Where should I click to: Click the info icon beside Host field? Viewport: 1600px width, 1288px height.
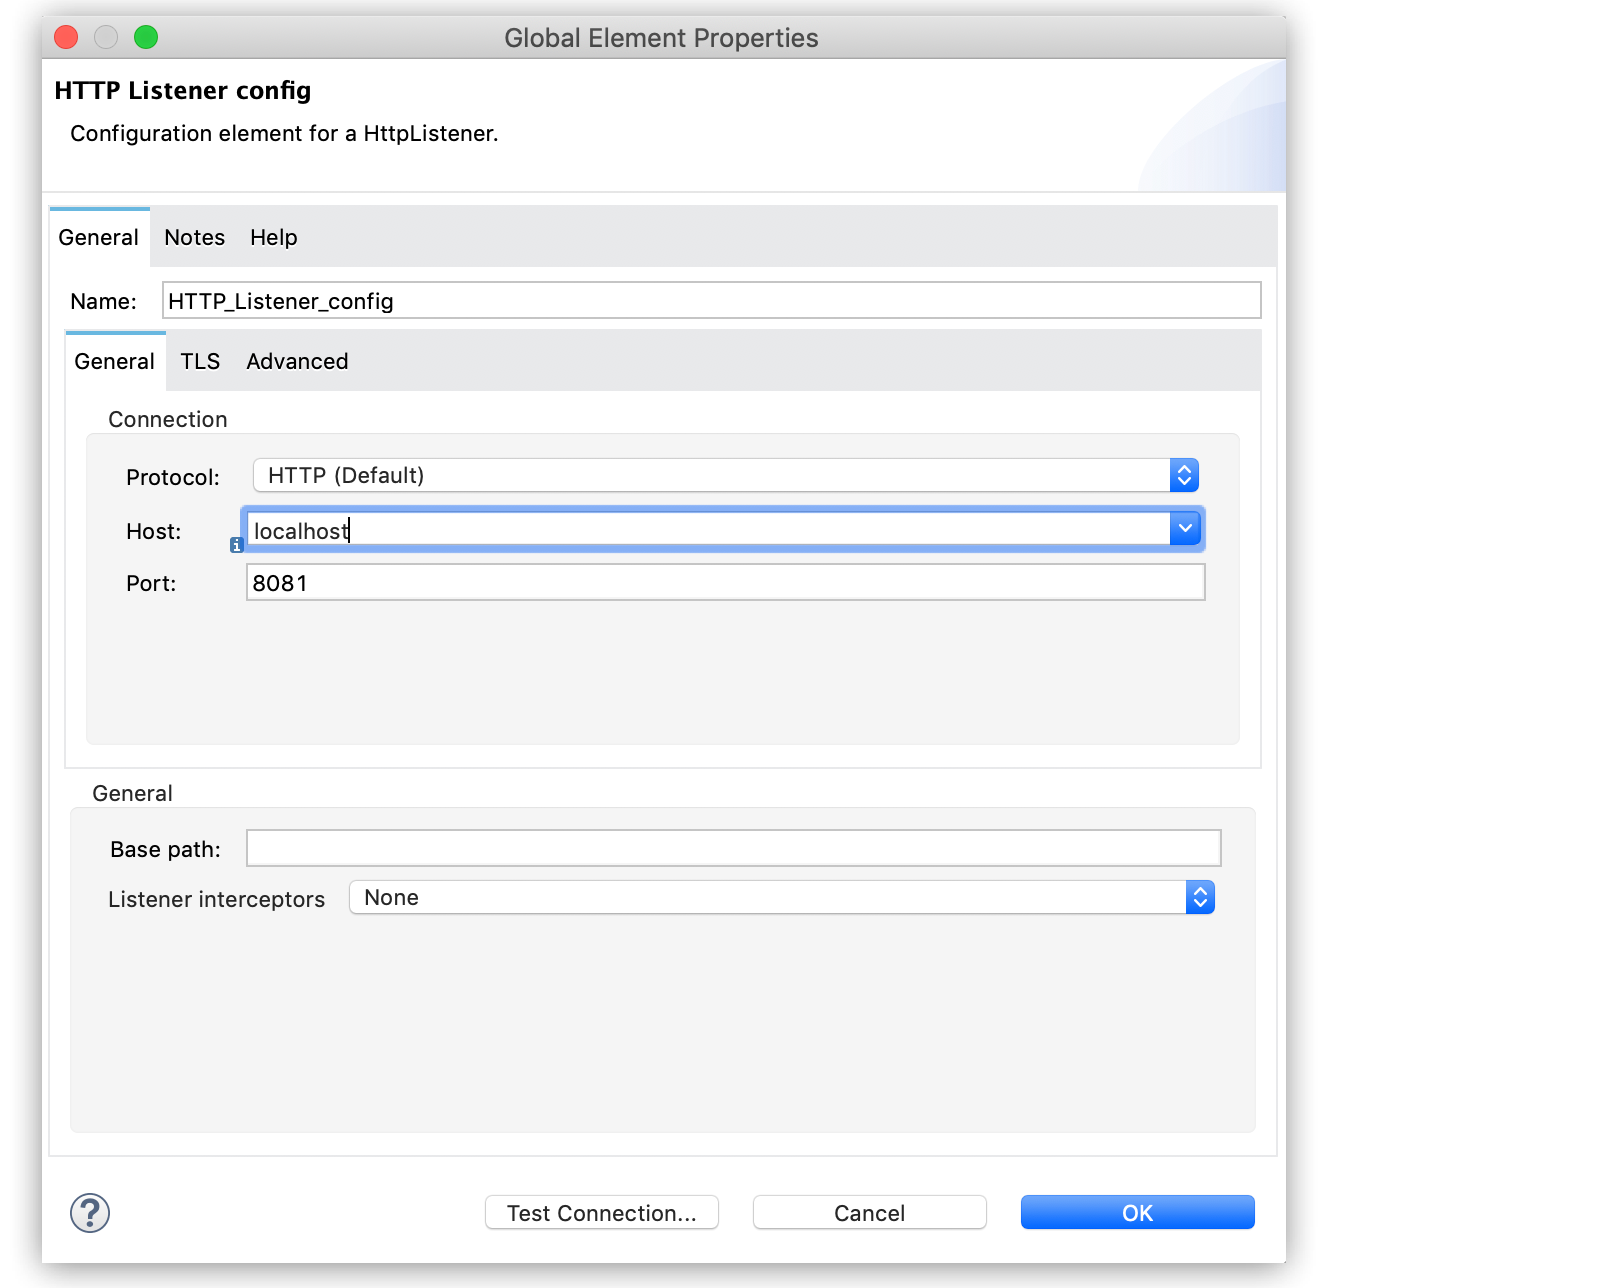(x=237, y=545)
